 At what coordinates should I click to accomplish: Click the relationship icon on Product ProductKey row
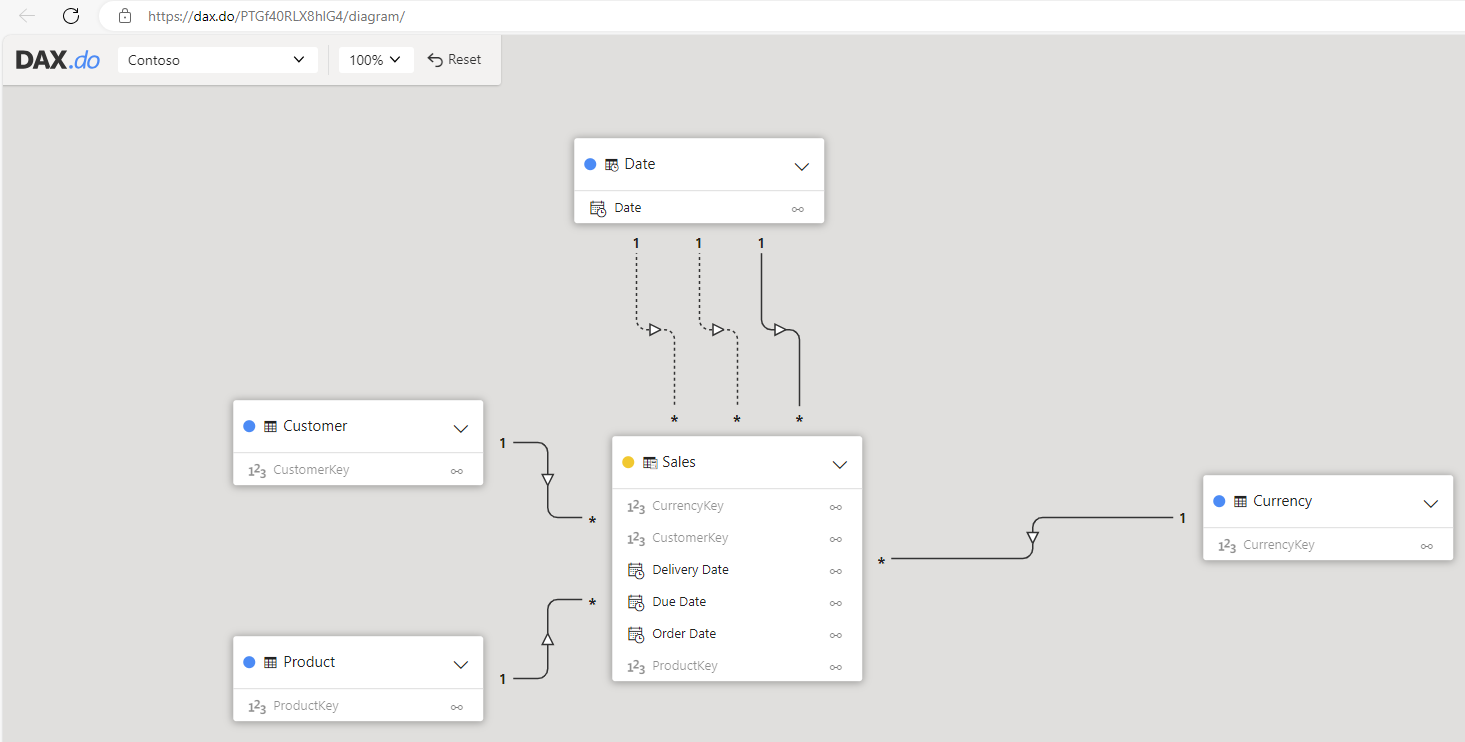tap(456, 707)
